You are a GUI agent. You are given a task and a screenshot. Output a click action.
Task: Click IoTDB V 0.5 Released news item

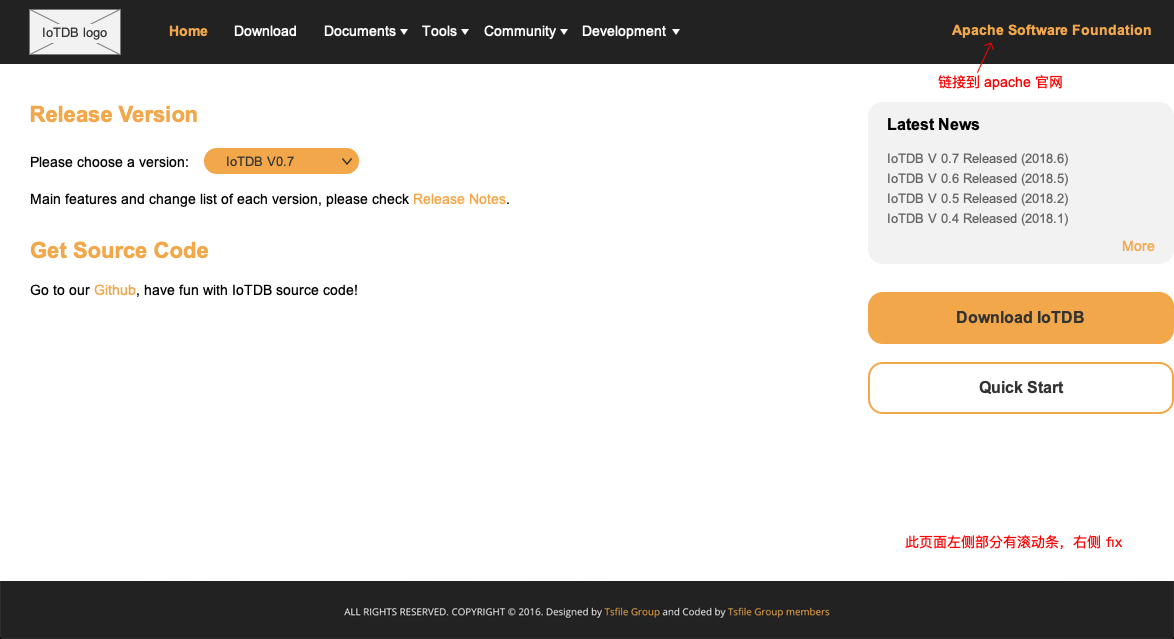[977, 199]
